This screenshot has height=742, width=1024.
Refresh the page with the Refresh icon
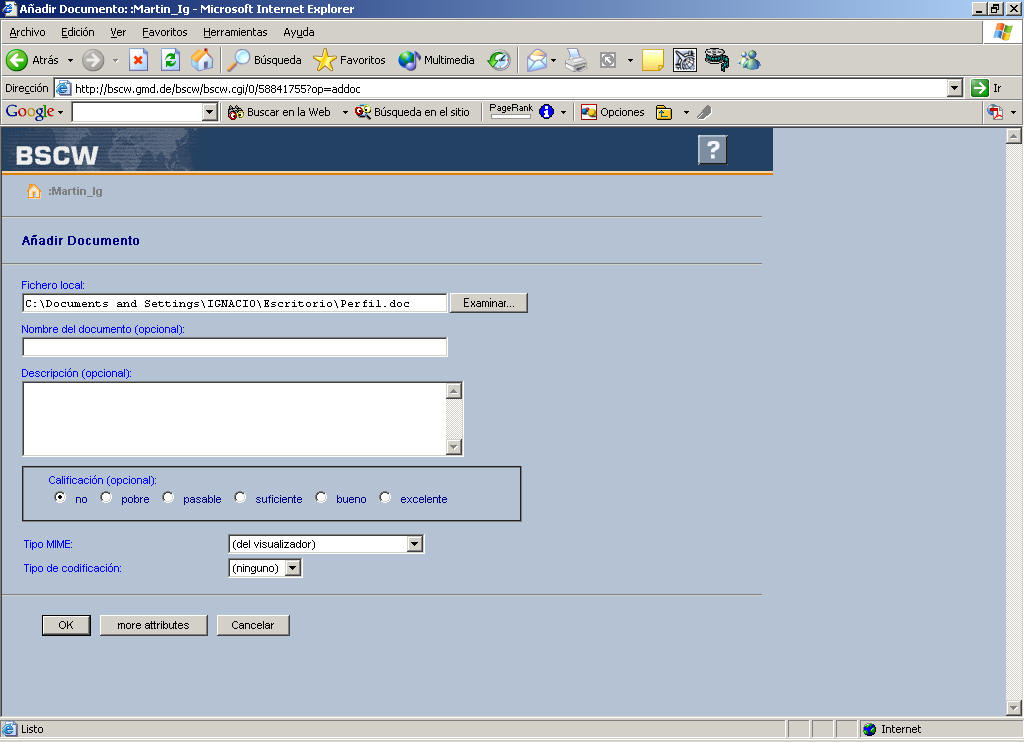(x=170, y=60)
